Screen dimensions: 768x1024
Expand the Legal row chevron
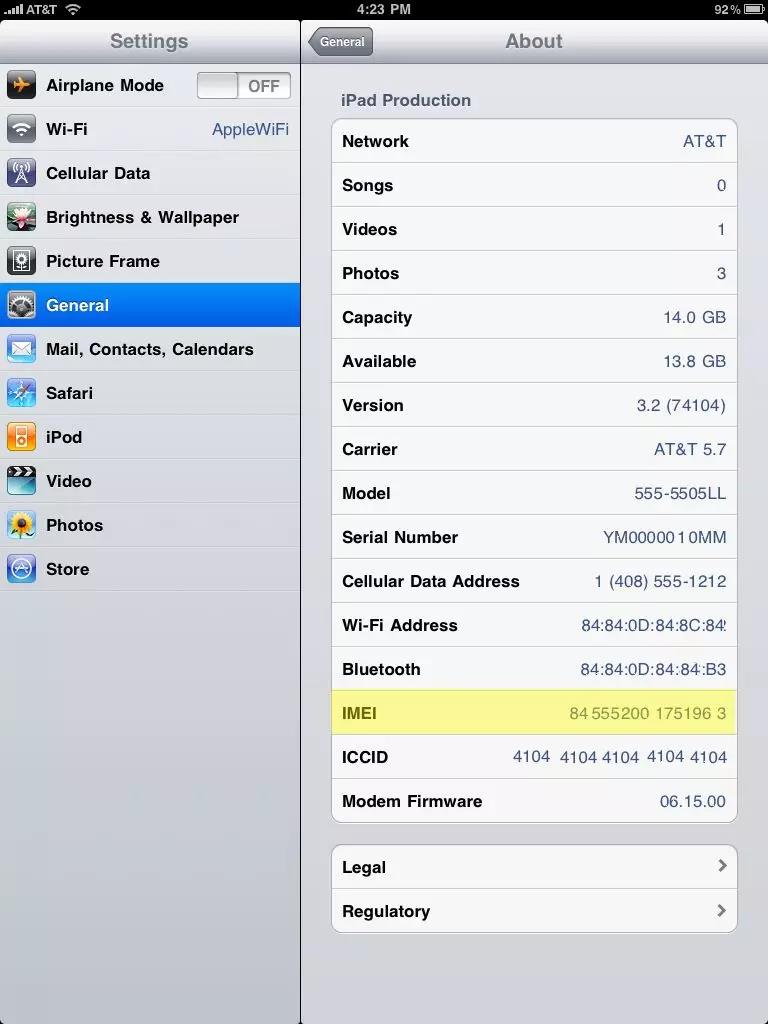pyautogui.click(x=722, y=866)
